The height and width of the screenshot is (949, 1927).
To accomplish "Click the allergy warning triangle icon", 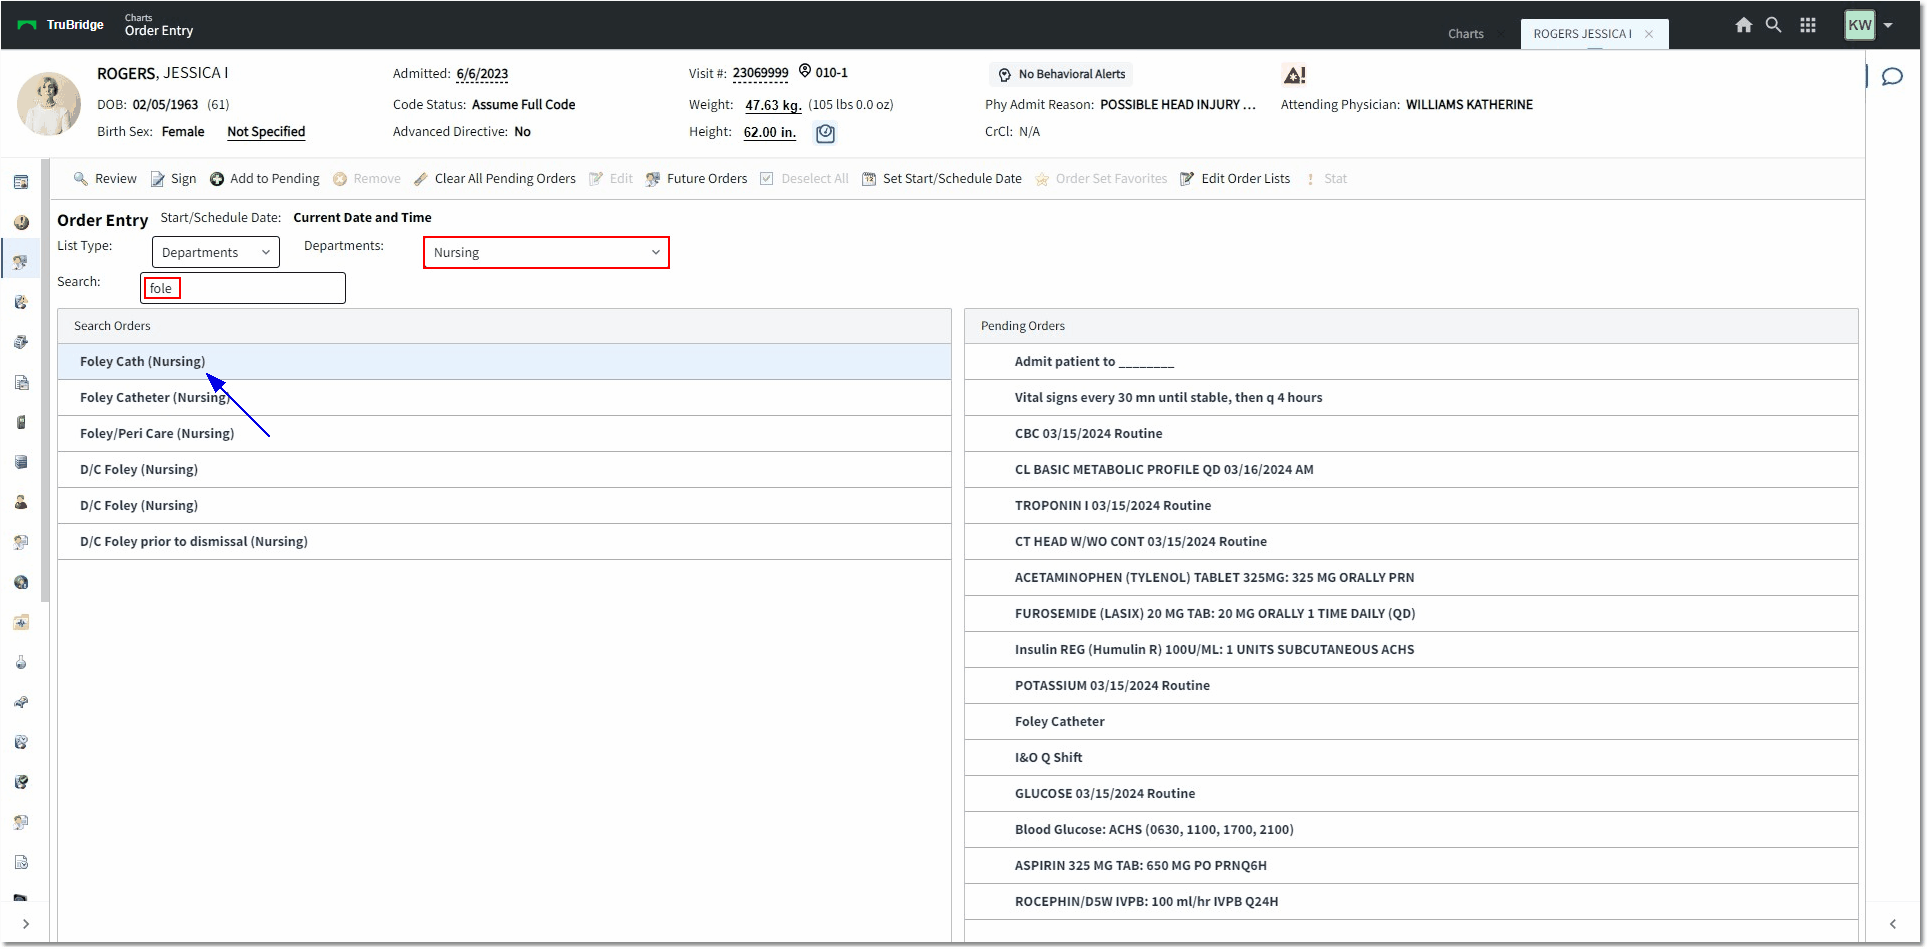I will pyautogui.click(x=1294, y=75).
